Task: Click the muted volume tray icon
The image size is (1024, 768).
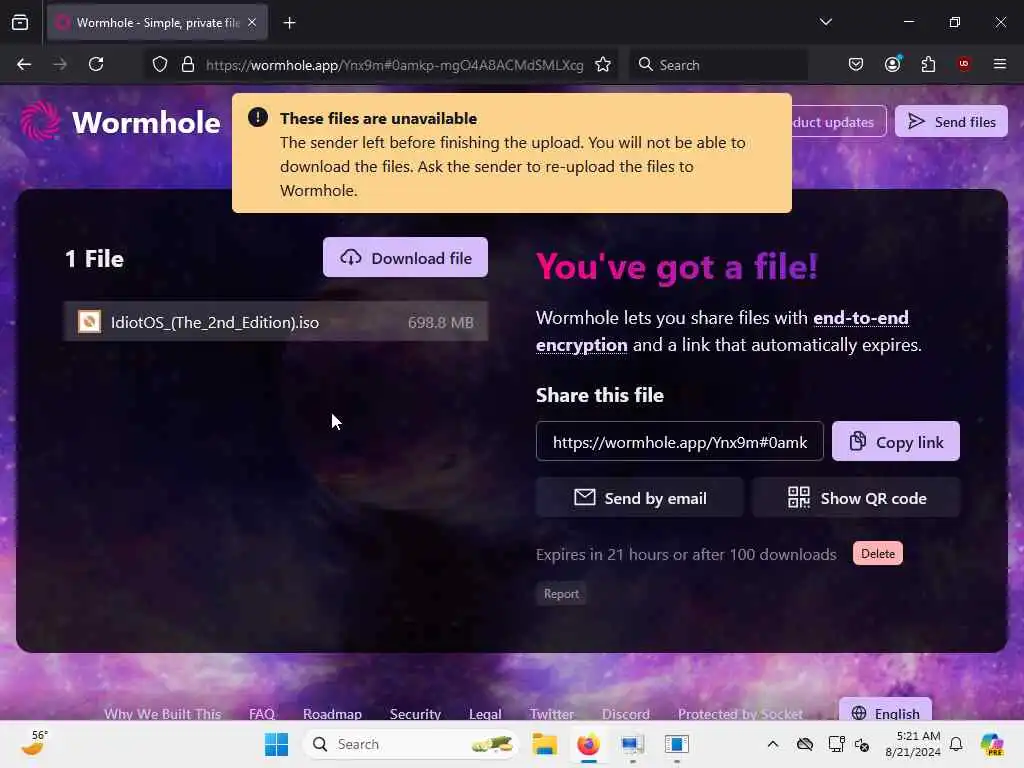Action: [862, 744]
